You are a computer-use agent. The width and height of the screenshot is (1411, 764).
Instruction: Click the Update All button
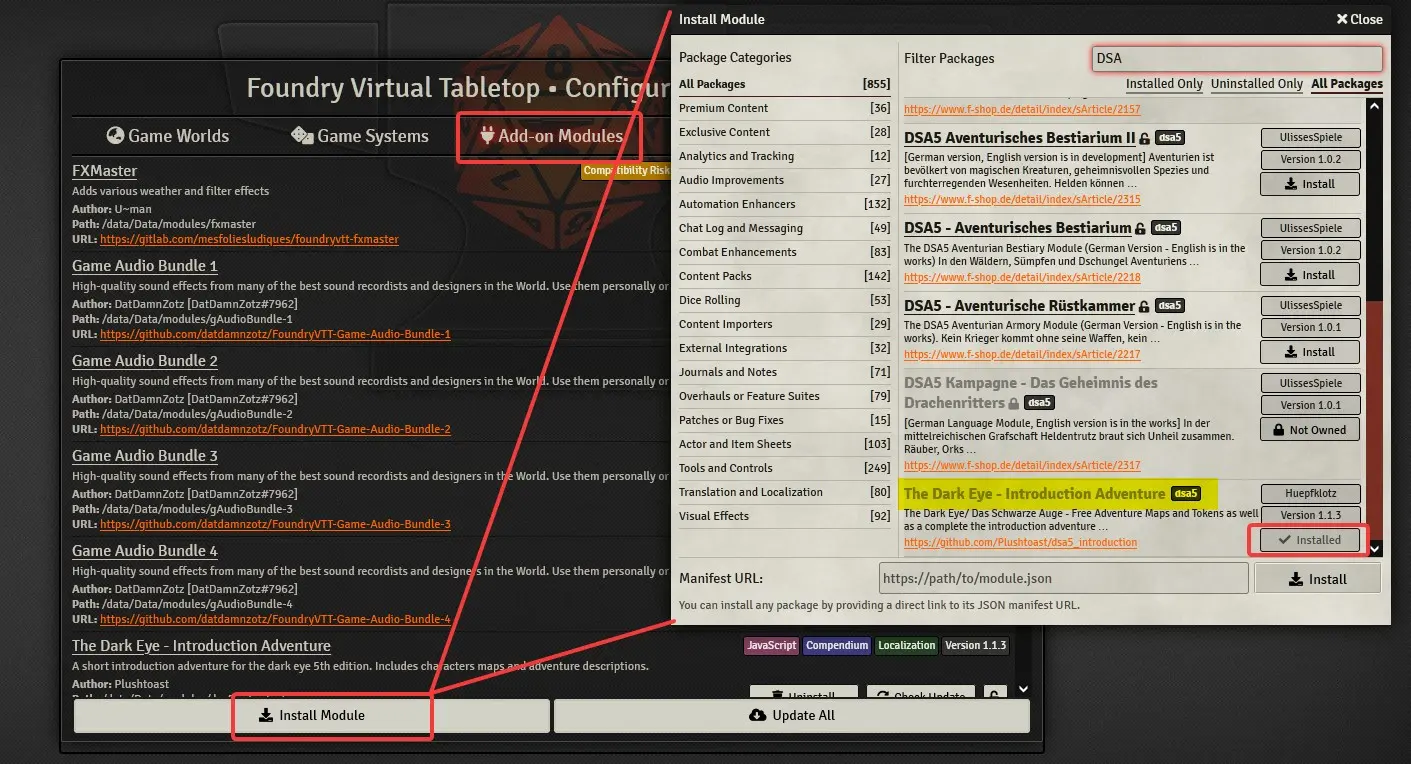pyautogui.click(x=791, y=715)
